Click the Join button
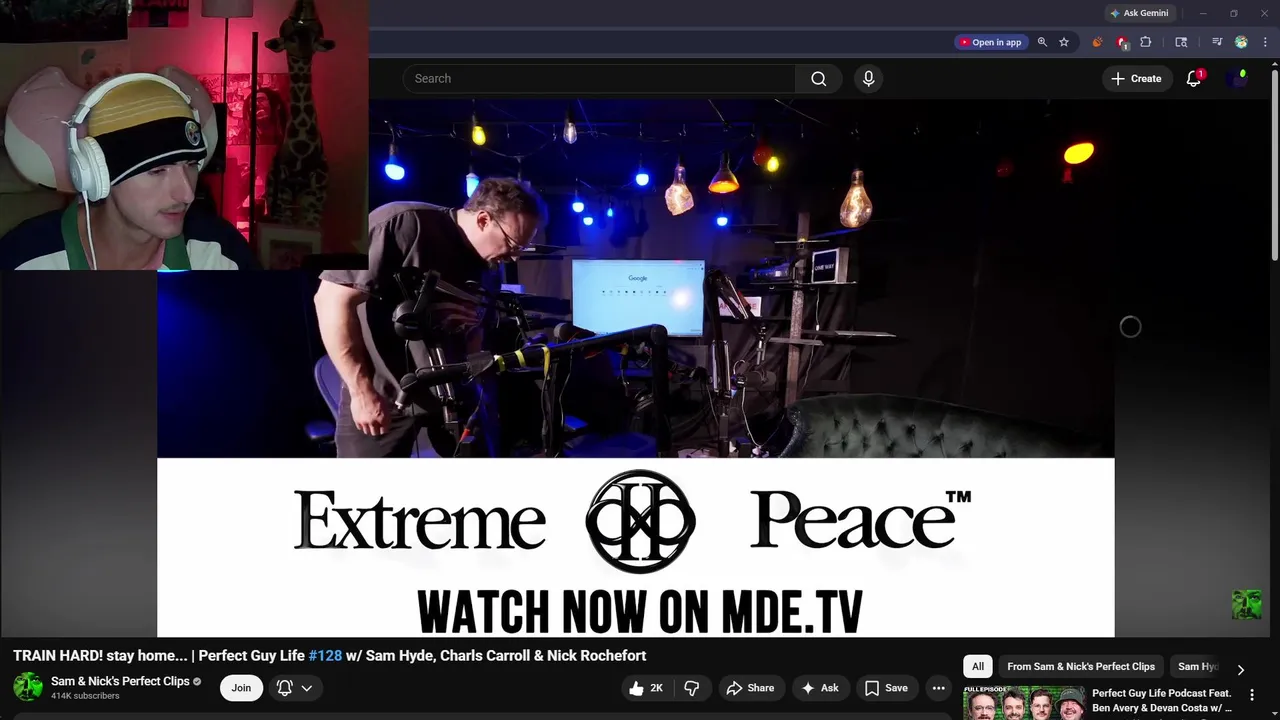The image size is (1280, 720). tap(241, 688)
